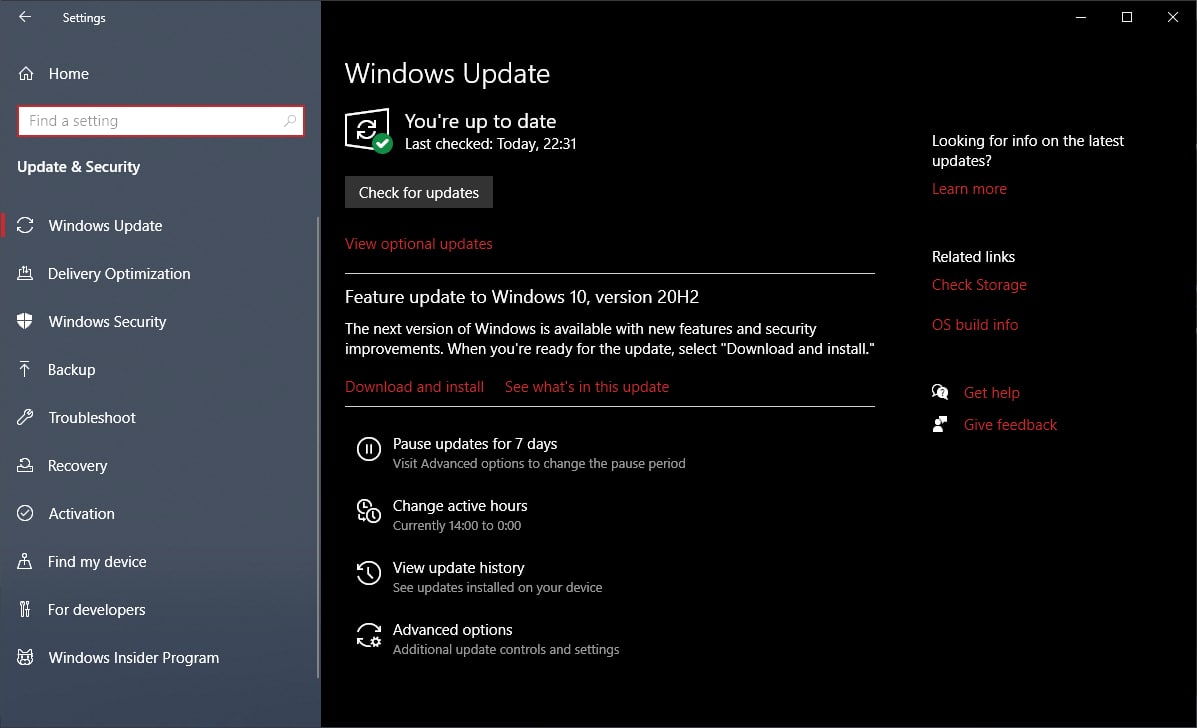Click the Windows Insider Program cat icon
Screen dimensions: 1197x728
coord(25,657)
